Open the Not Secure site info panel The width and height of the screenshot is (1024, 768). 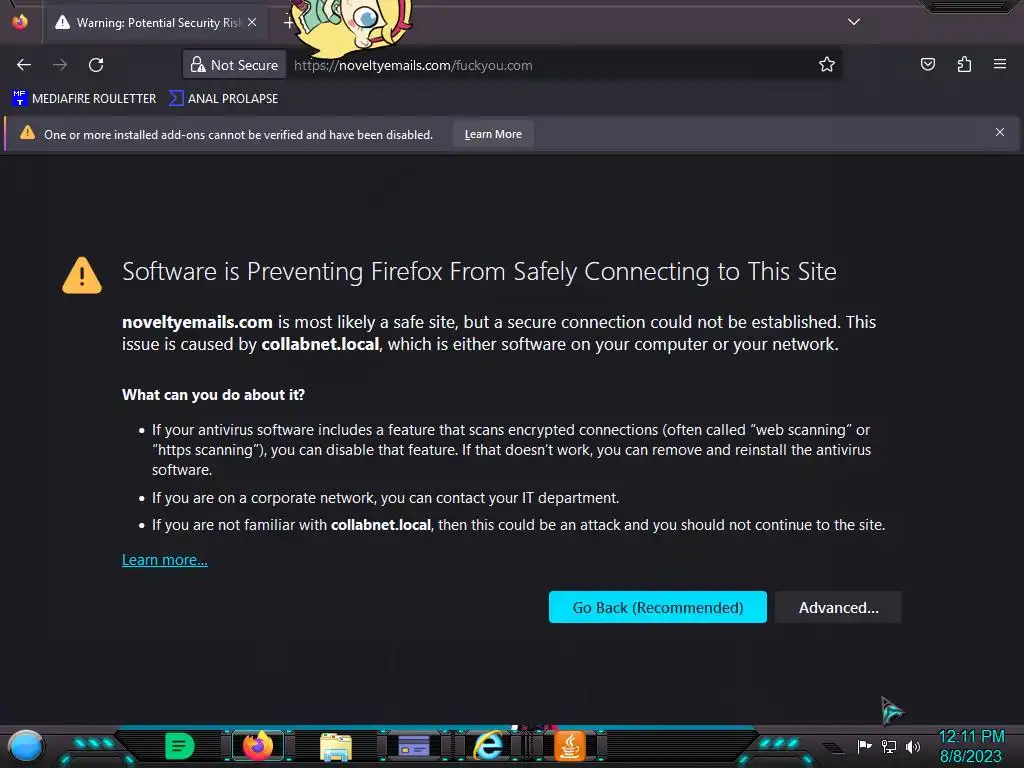tap(234, 65)
